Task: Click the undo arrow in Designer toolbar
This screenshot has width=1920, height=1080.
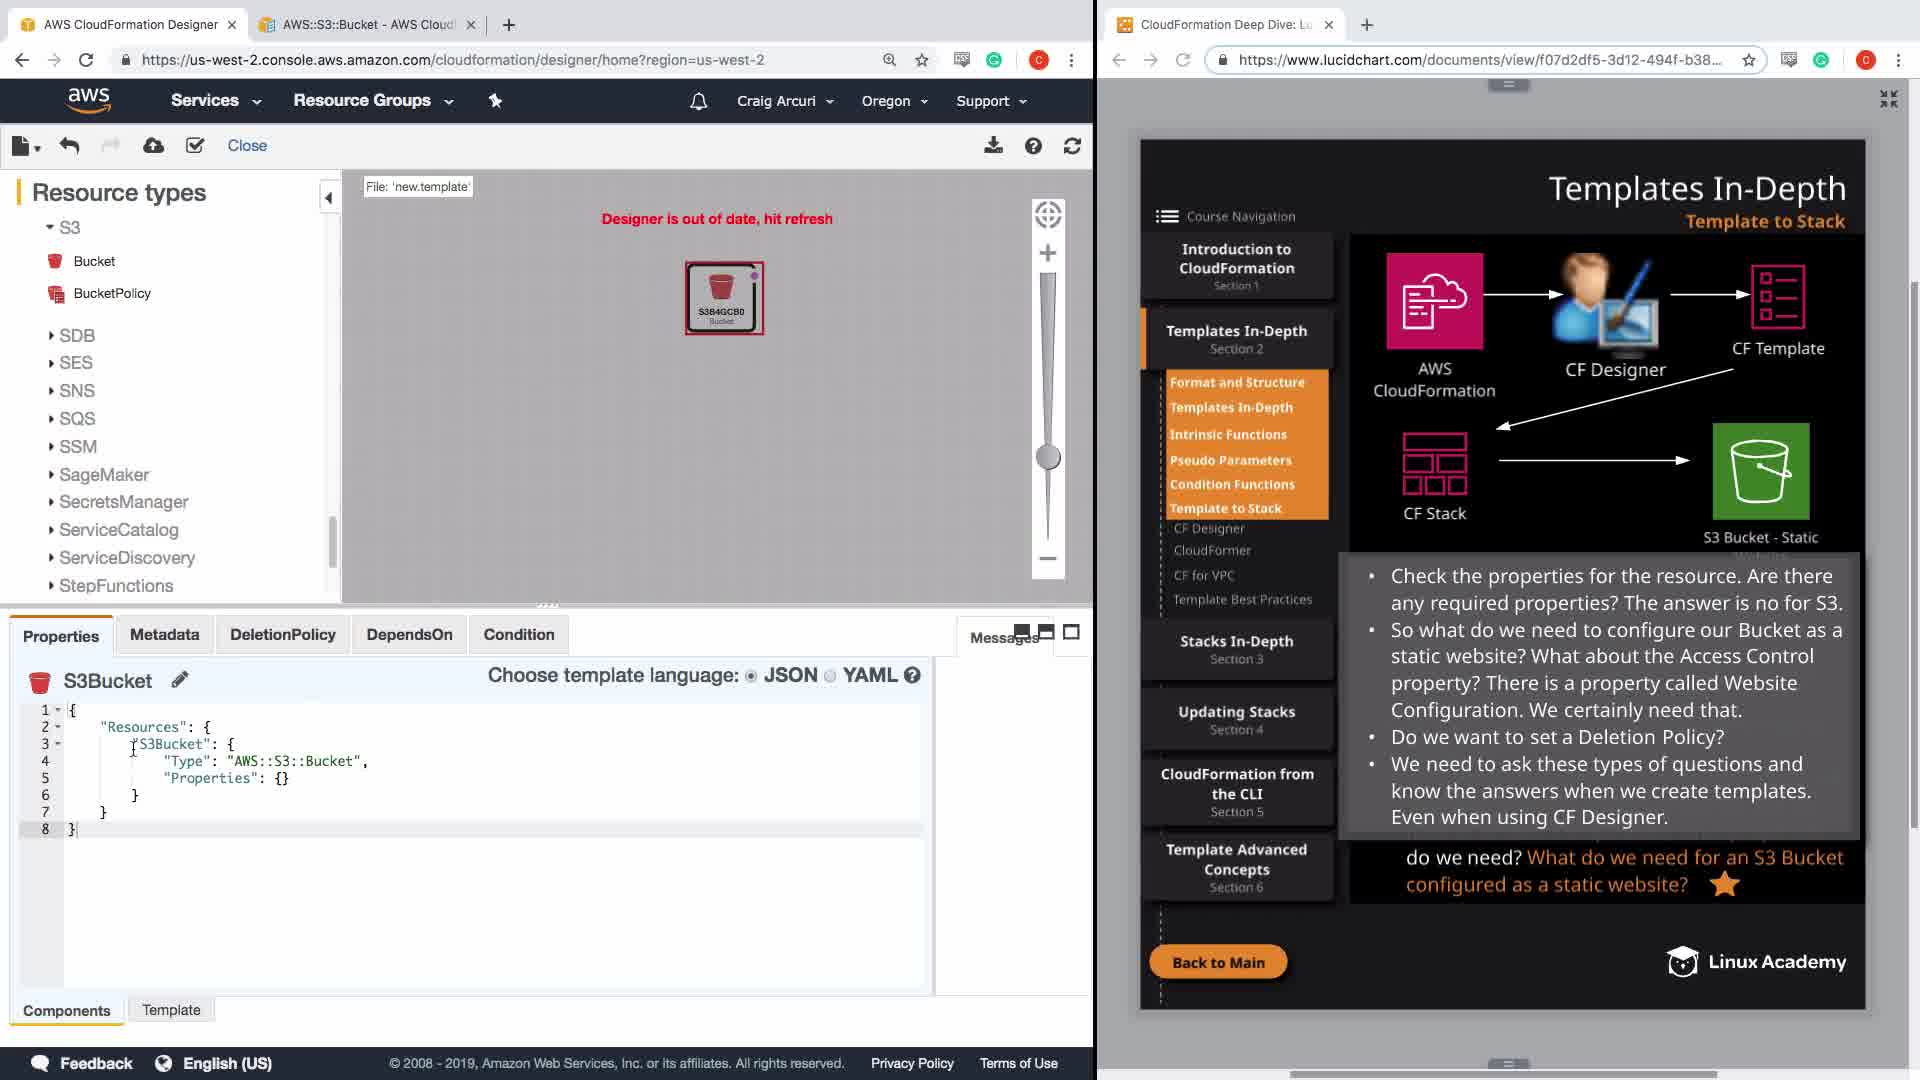Action: (x=69, y=146)
